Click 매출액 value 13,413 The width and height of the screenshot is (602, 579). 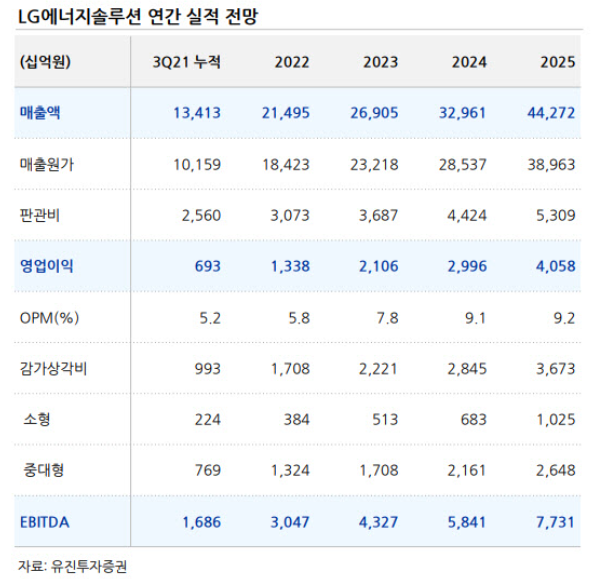[x=197, y=113]
